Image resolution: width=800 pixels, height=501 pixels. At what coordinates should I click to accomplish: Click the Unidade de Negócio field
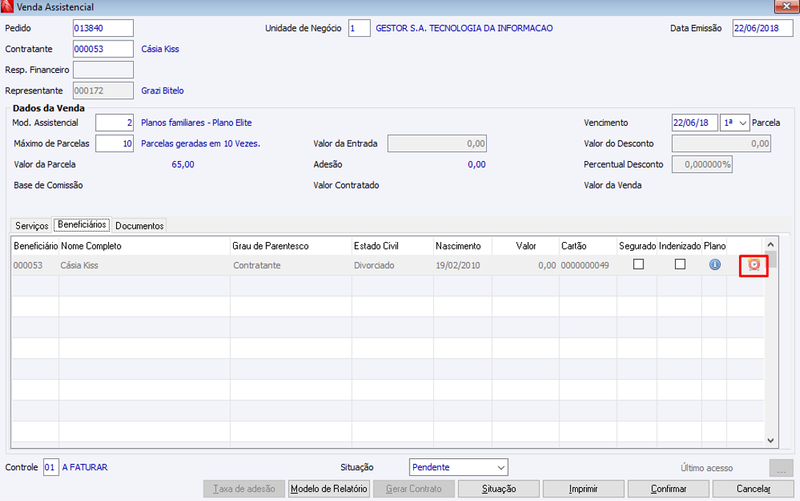point(359,28)
